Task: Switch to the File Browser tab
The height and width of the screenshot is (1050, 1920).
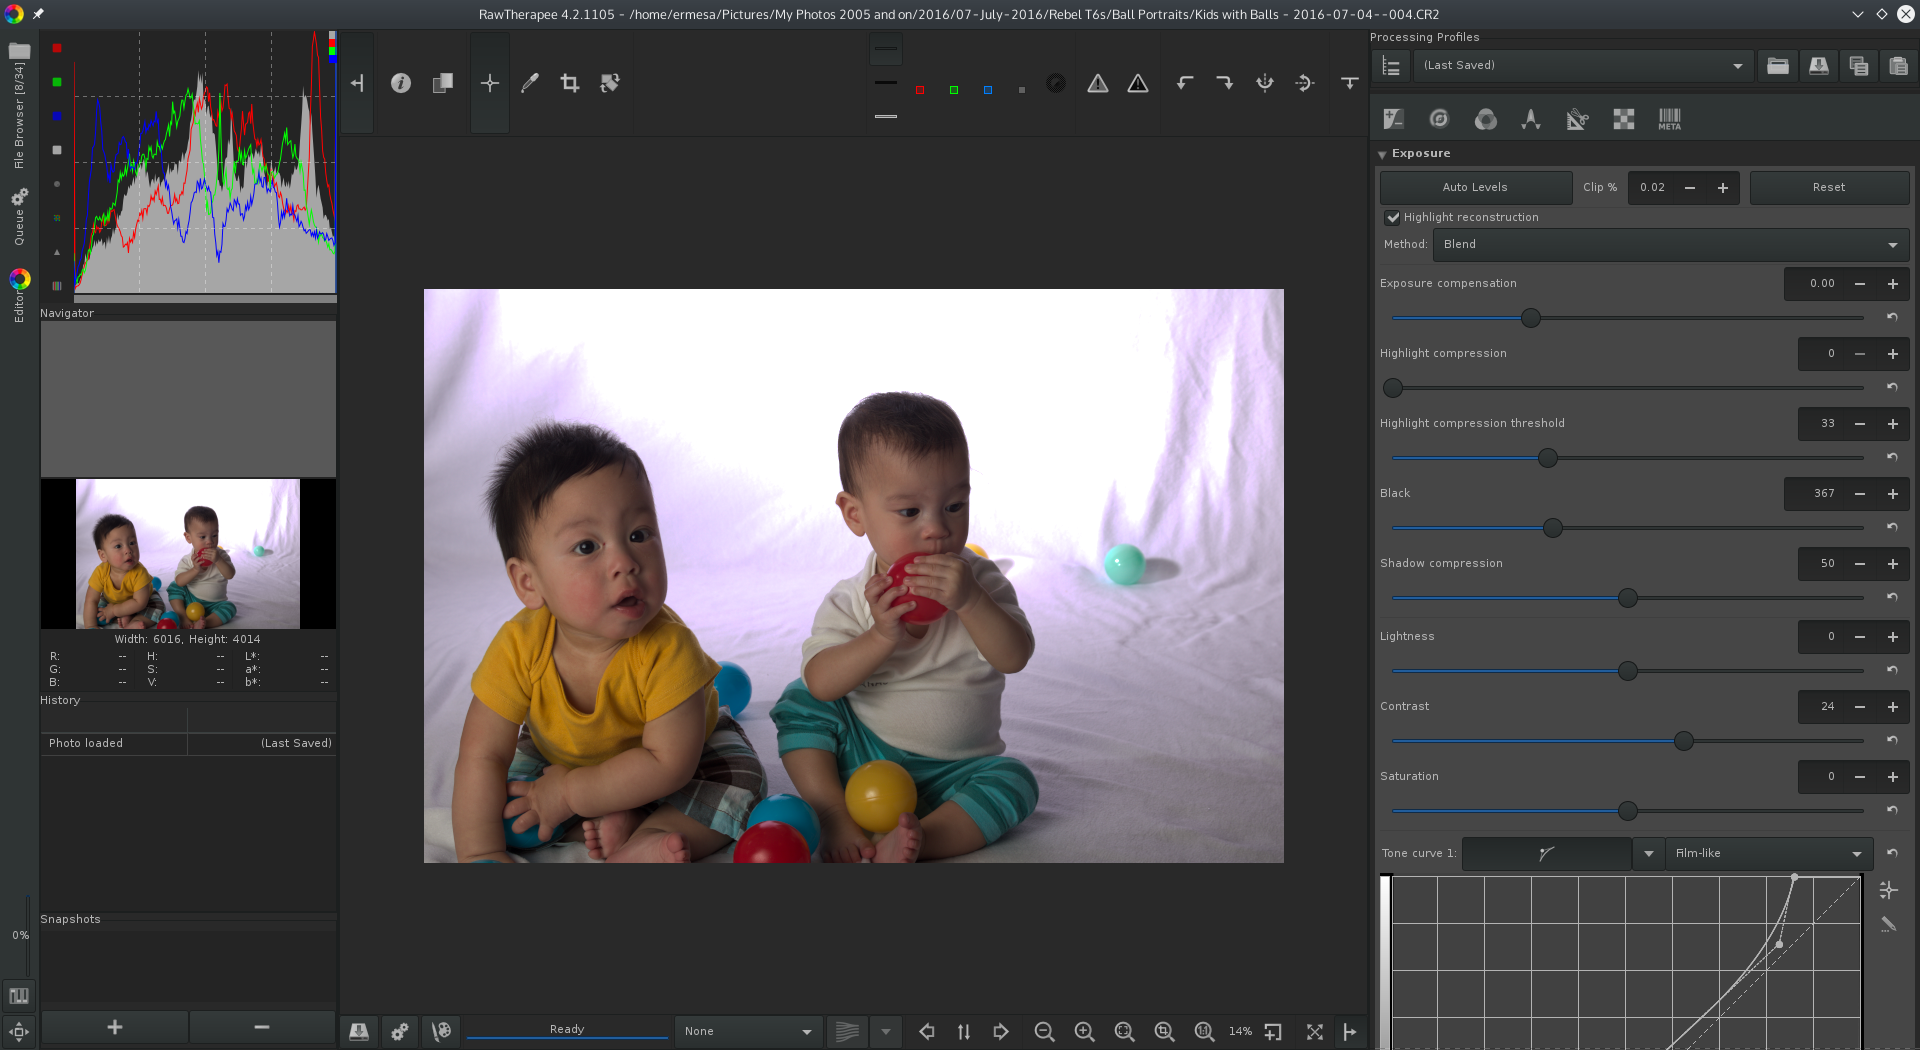Action: (19, 106)
